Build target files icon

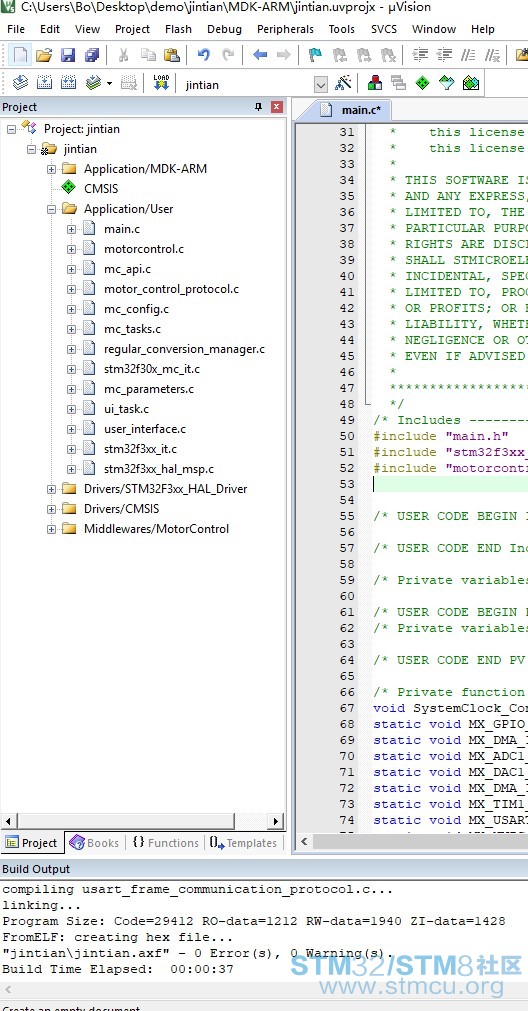[44, 83]
